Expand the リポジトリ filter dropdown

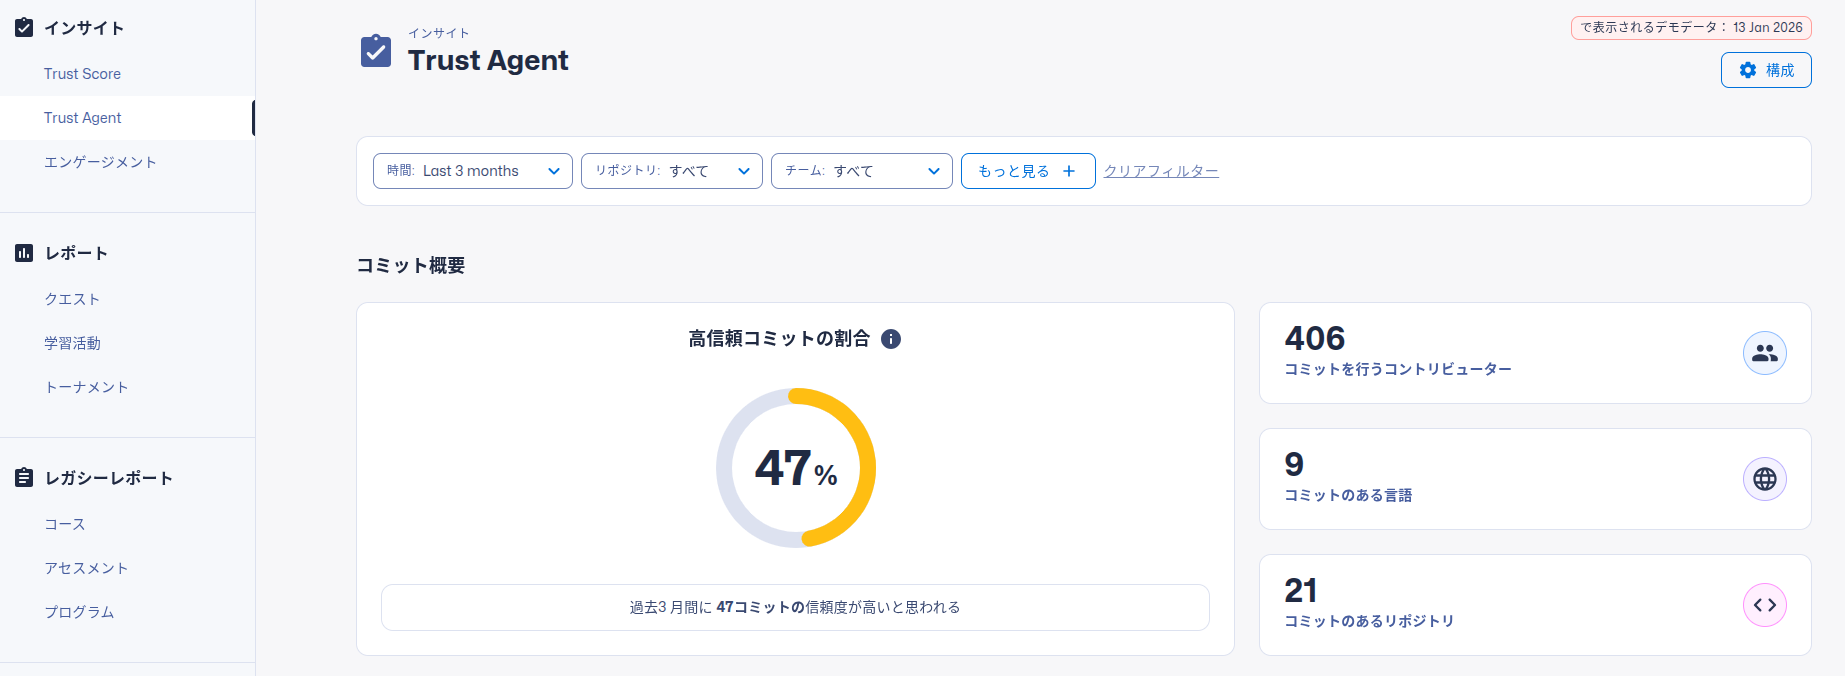(671, 171)
